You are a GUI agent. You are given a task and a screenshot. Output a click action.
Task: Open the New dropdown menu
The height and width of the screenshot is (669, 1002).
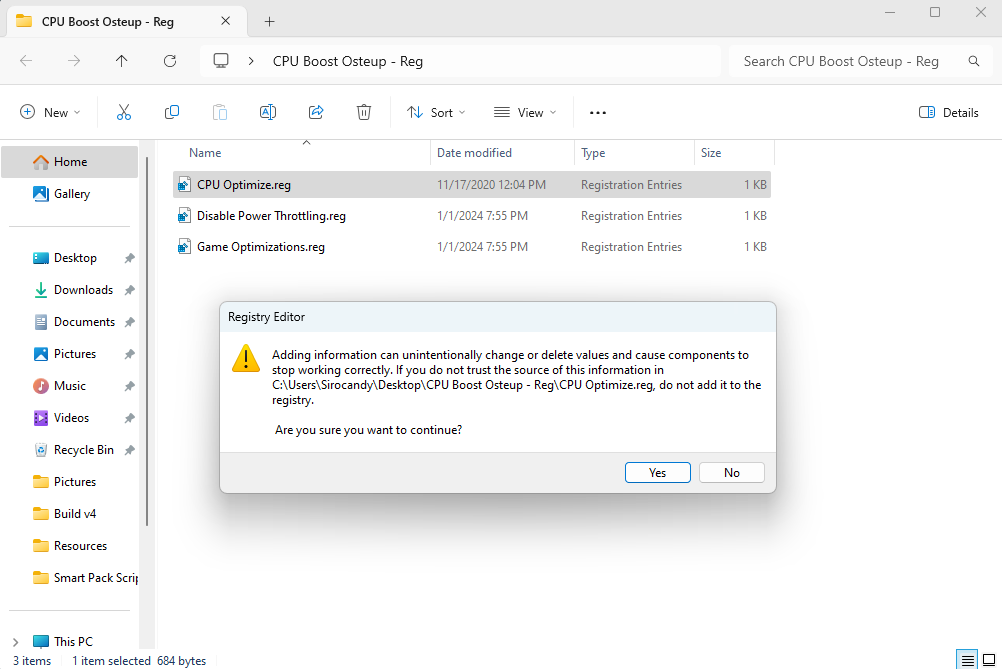pyautogui.click(x=51, y=113)
